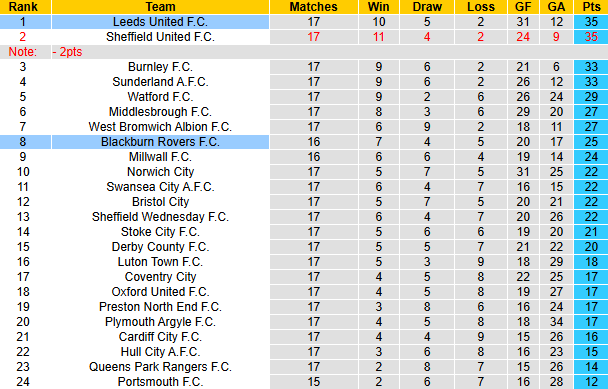Click the GA column header

pos(556,7)
